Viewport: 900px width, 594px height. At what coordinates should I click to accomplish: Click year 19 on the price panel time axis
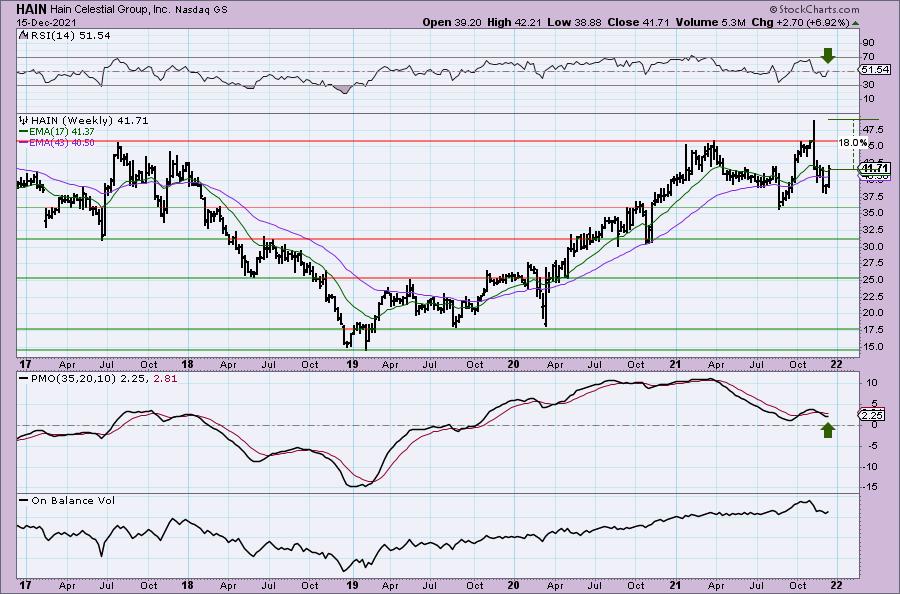[x=353, y=364]
